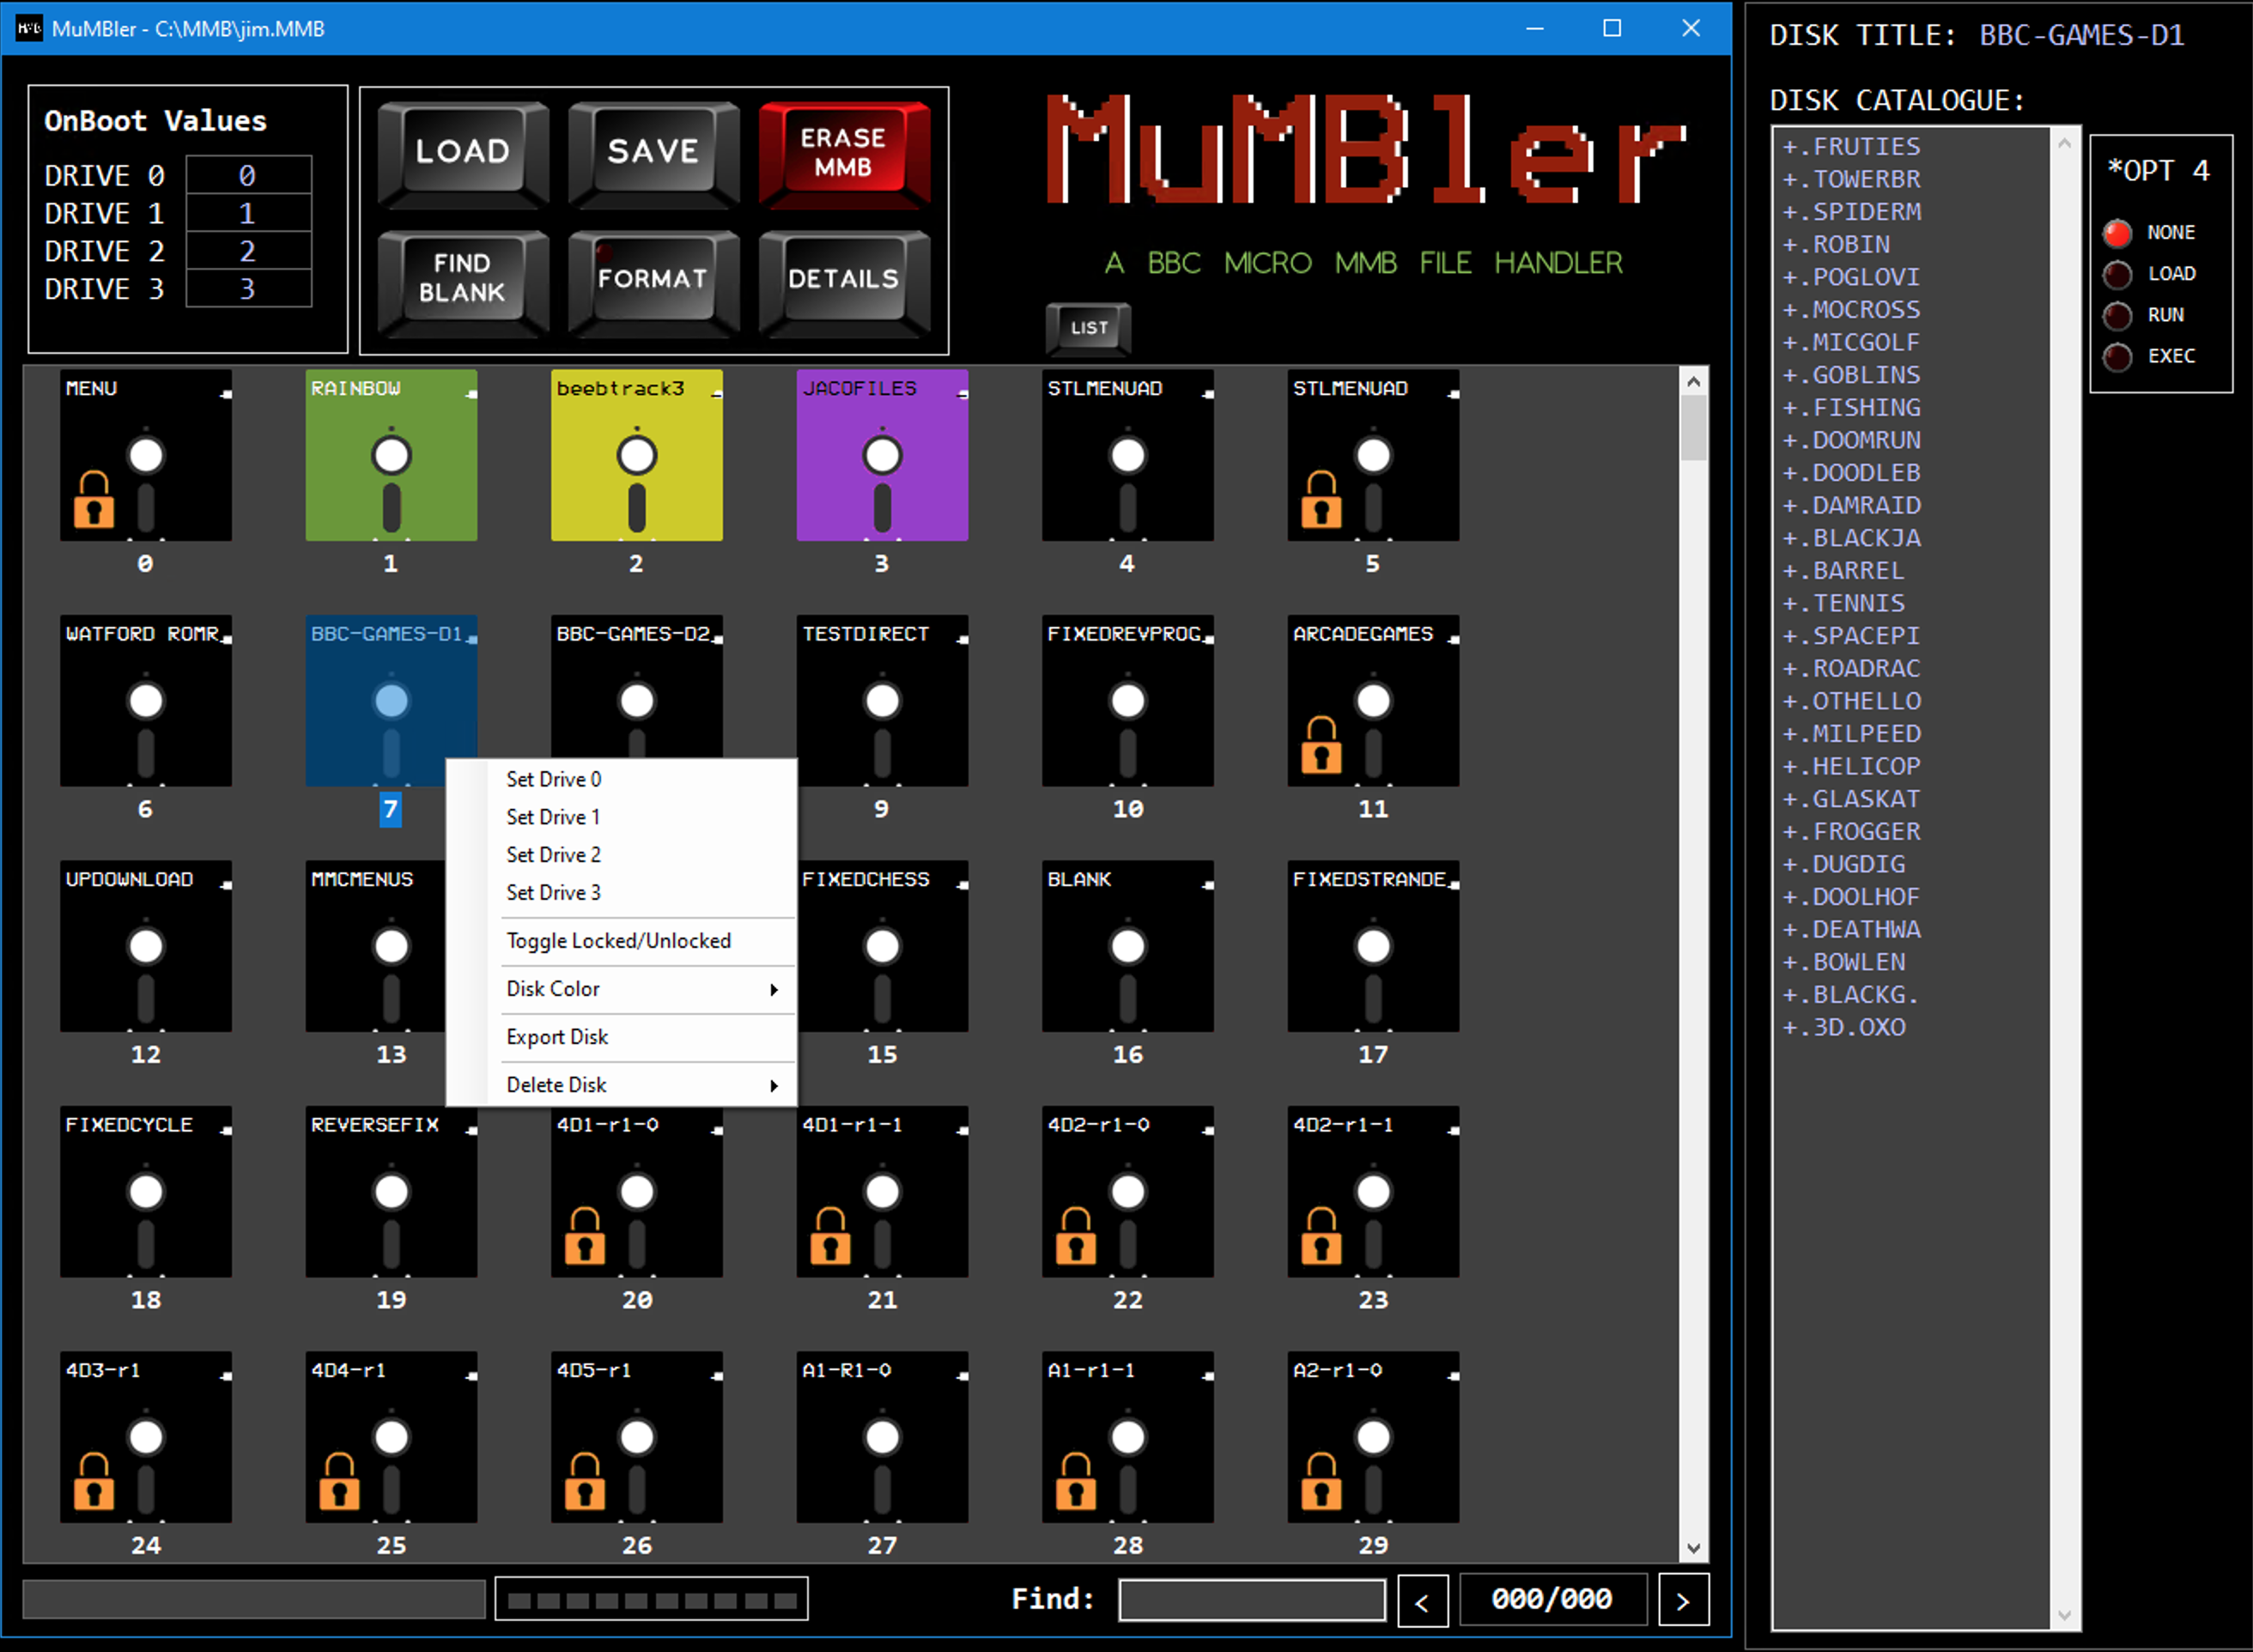Click +.FRUTIES in the disk catalogue

(x=1851, y=147)
